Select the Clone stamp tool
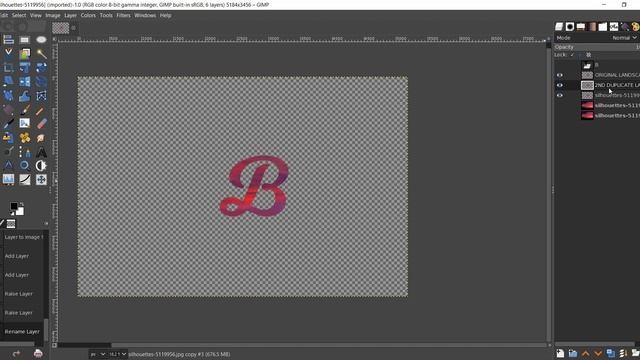This screenshot has height=360, width=640. (8, 138)
